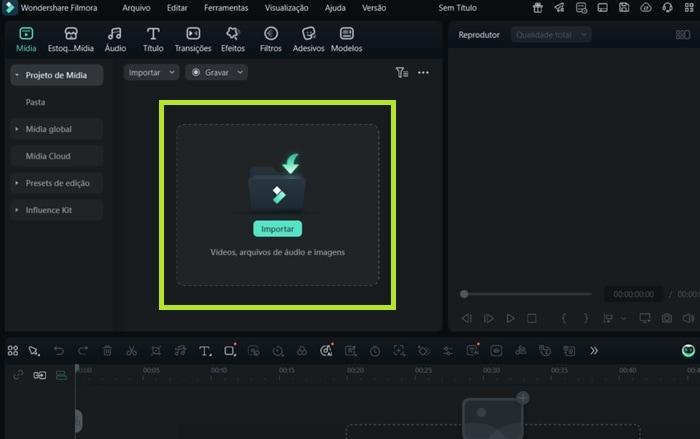Open the Ferramentas menu
700x439 pixels.
pyautogui.click(x=226, y=8)
